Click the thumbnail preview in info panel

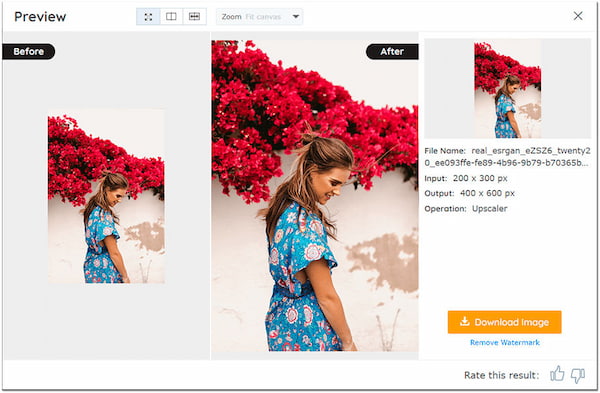click(x=507, y=90)
